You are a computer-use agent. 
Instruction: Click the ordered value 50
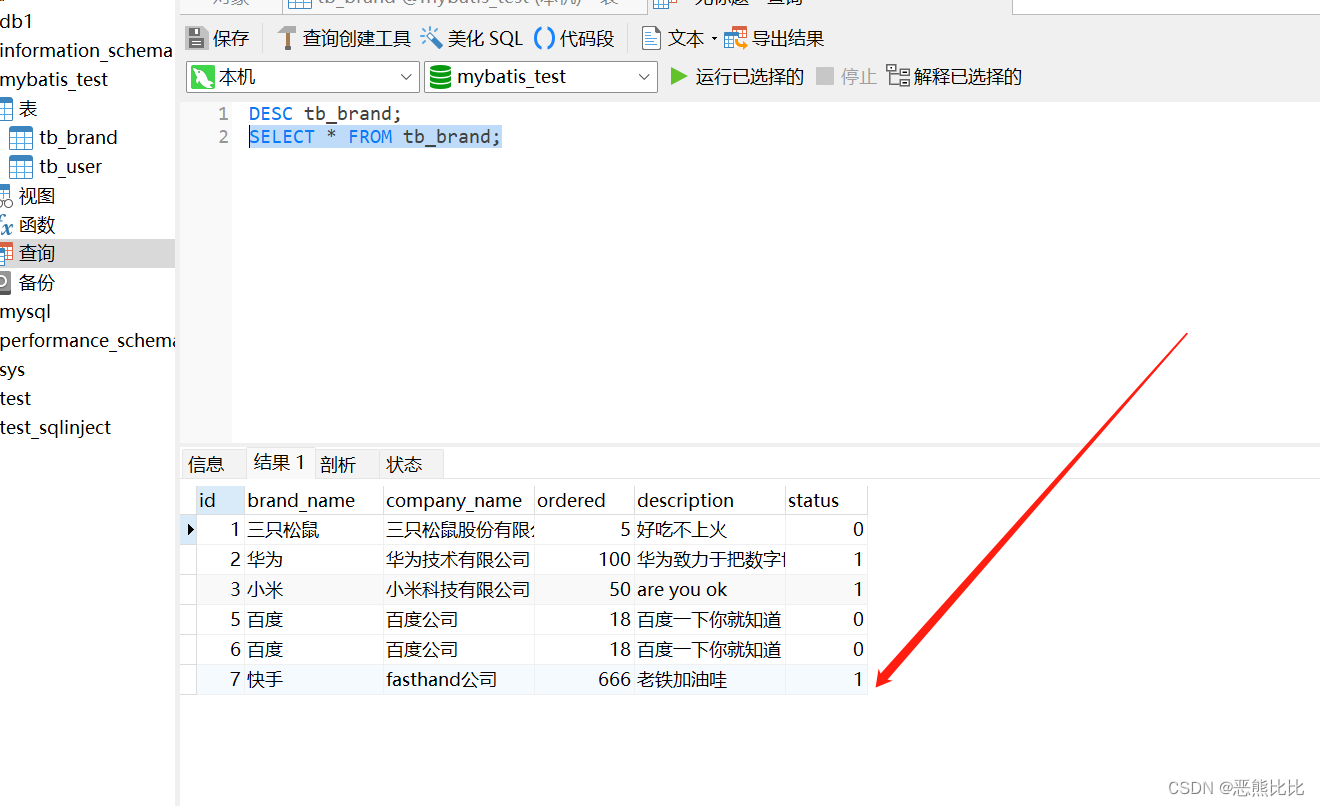[x=584, y=589]
